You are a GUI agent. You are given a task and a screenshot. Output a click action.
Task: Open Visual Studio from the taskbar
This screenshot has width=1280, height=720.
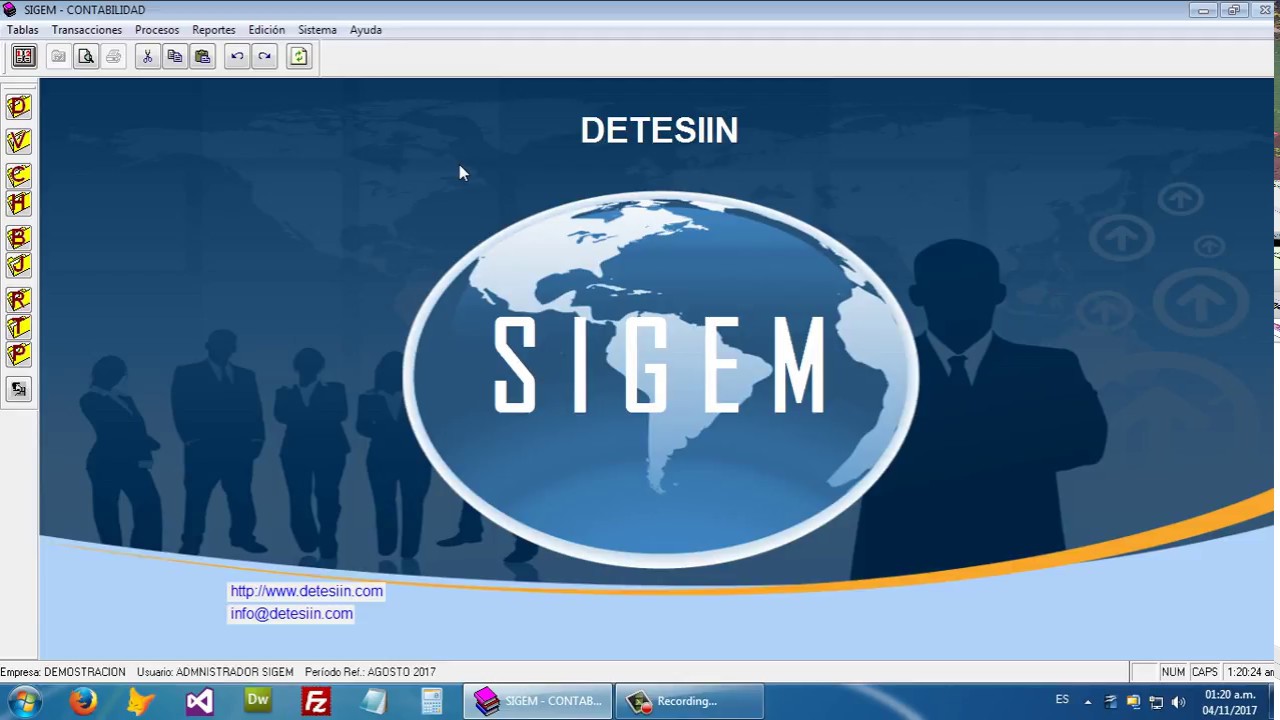(199, 701)
